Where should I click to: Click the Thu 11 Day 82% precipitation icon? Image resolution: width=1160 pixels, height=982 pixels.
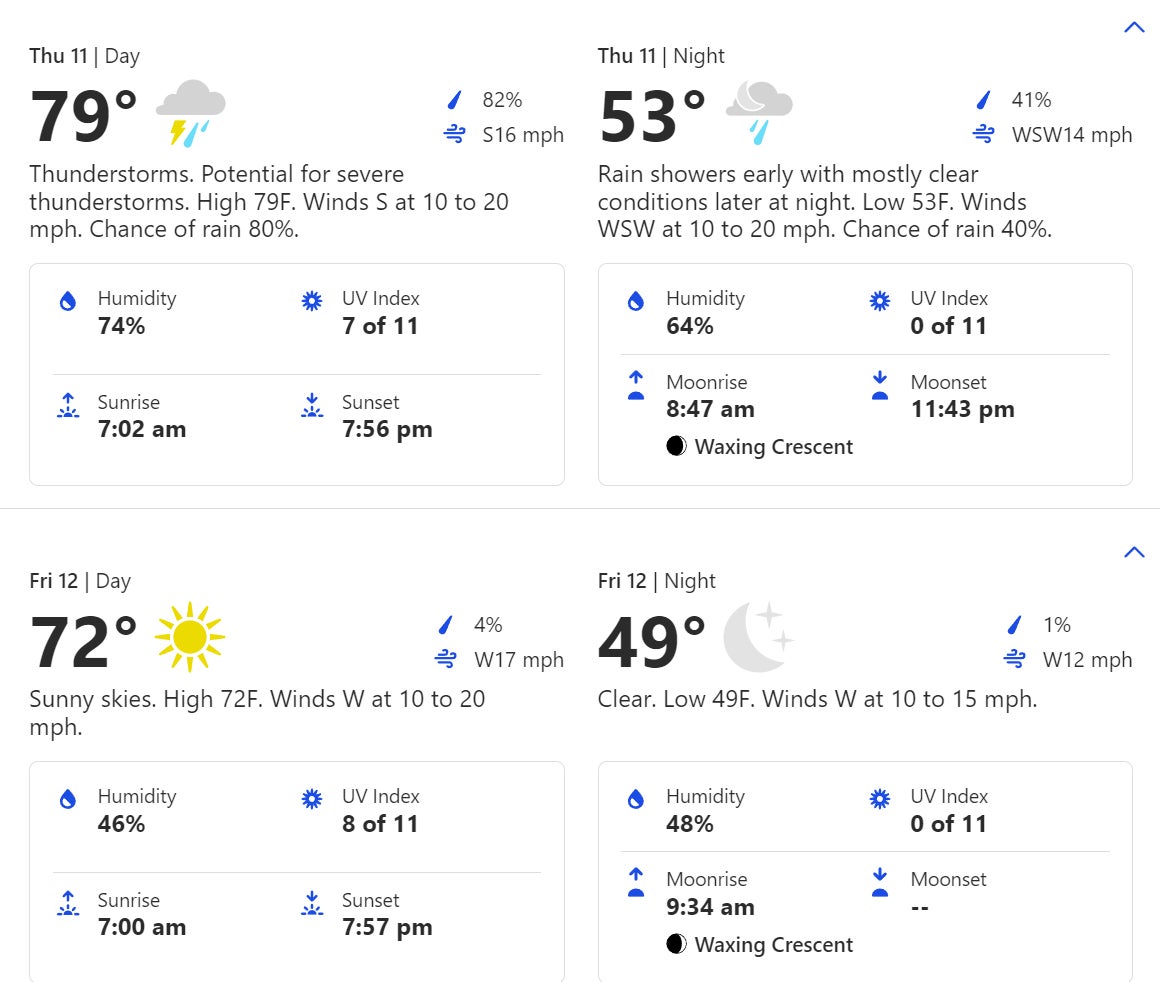[x=455, y=100]
